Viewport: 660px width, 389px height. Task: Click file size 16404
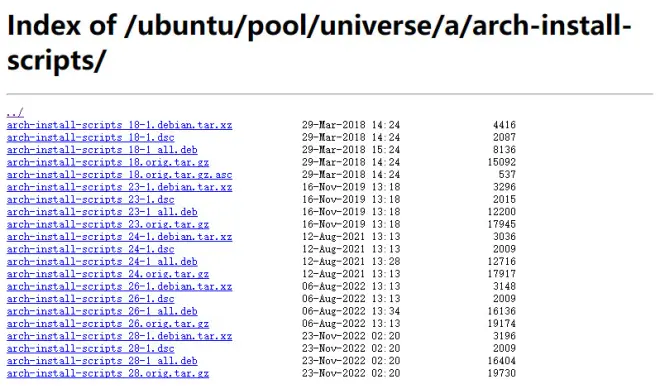[x=502, y=361]
